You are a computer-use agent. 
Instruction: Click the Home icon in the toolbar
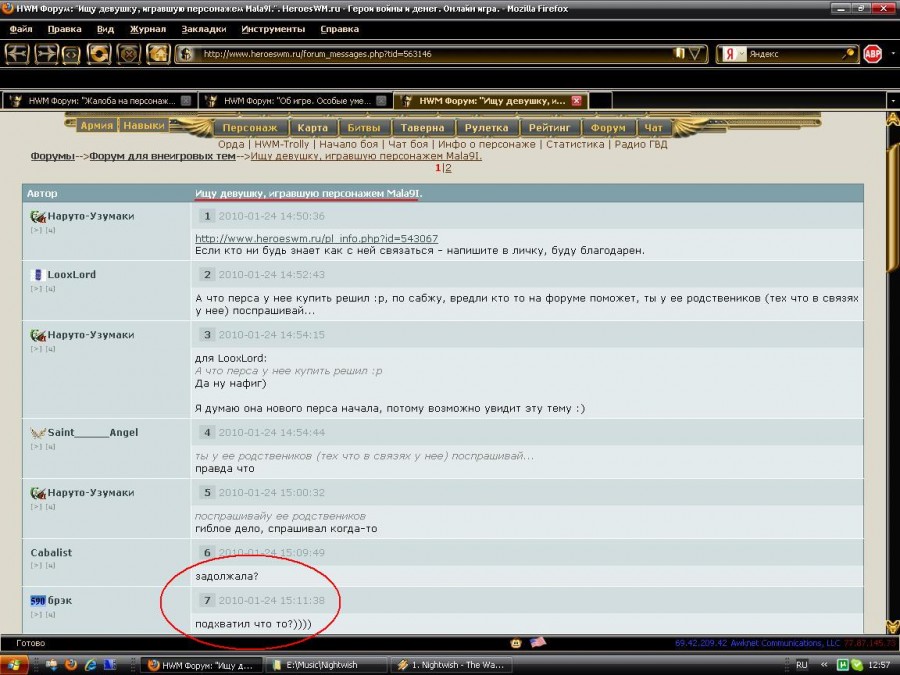pos(157,54)
